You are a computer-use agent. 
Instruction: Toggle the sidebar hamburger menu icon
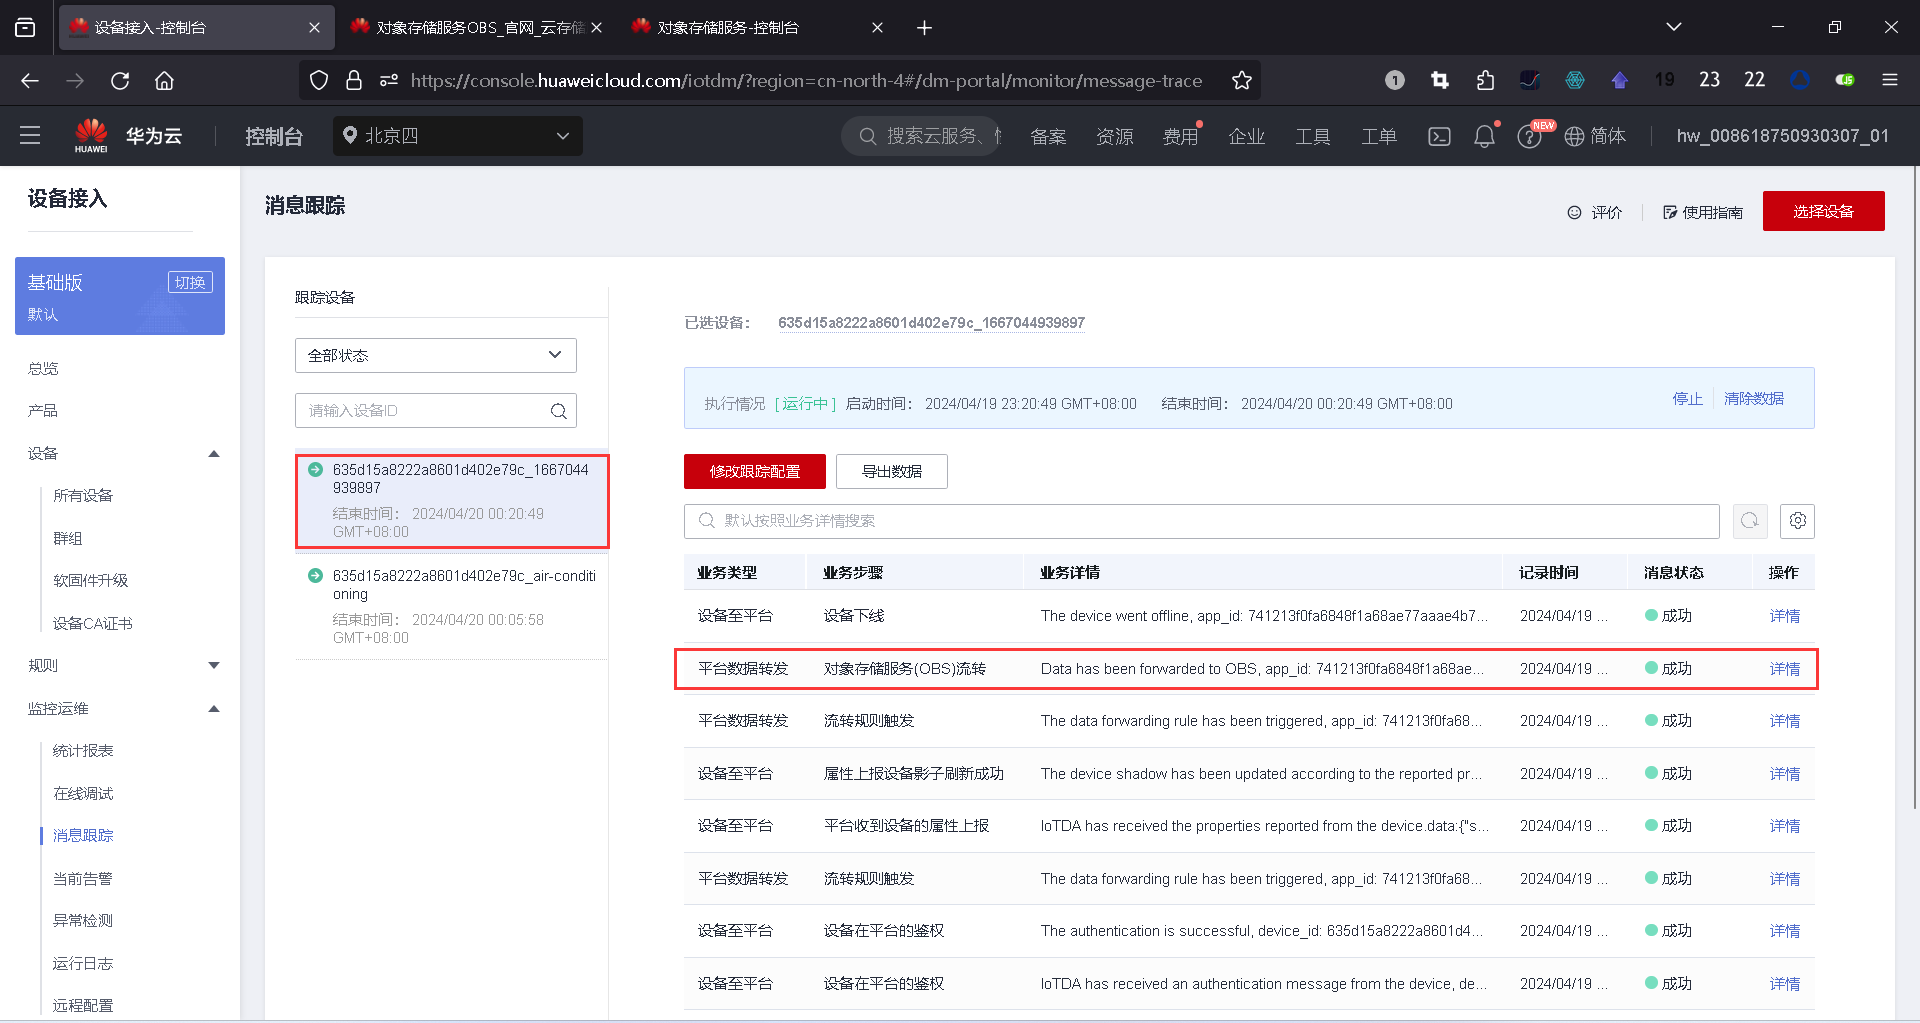[x=29, y=135]
